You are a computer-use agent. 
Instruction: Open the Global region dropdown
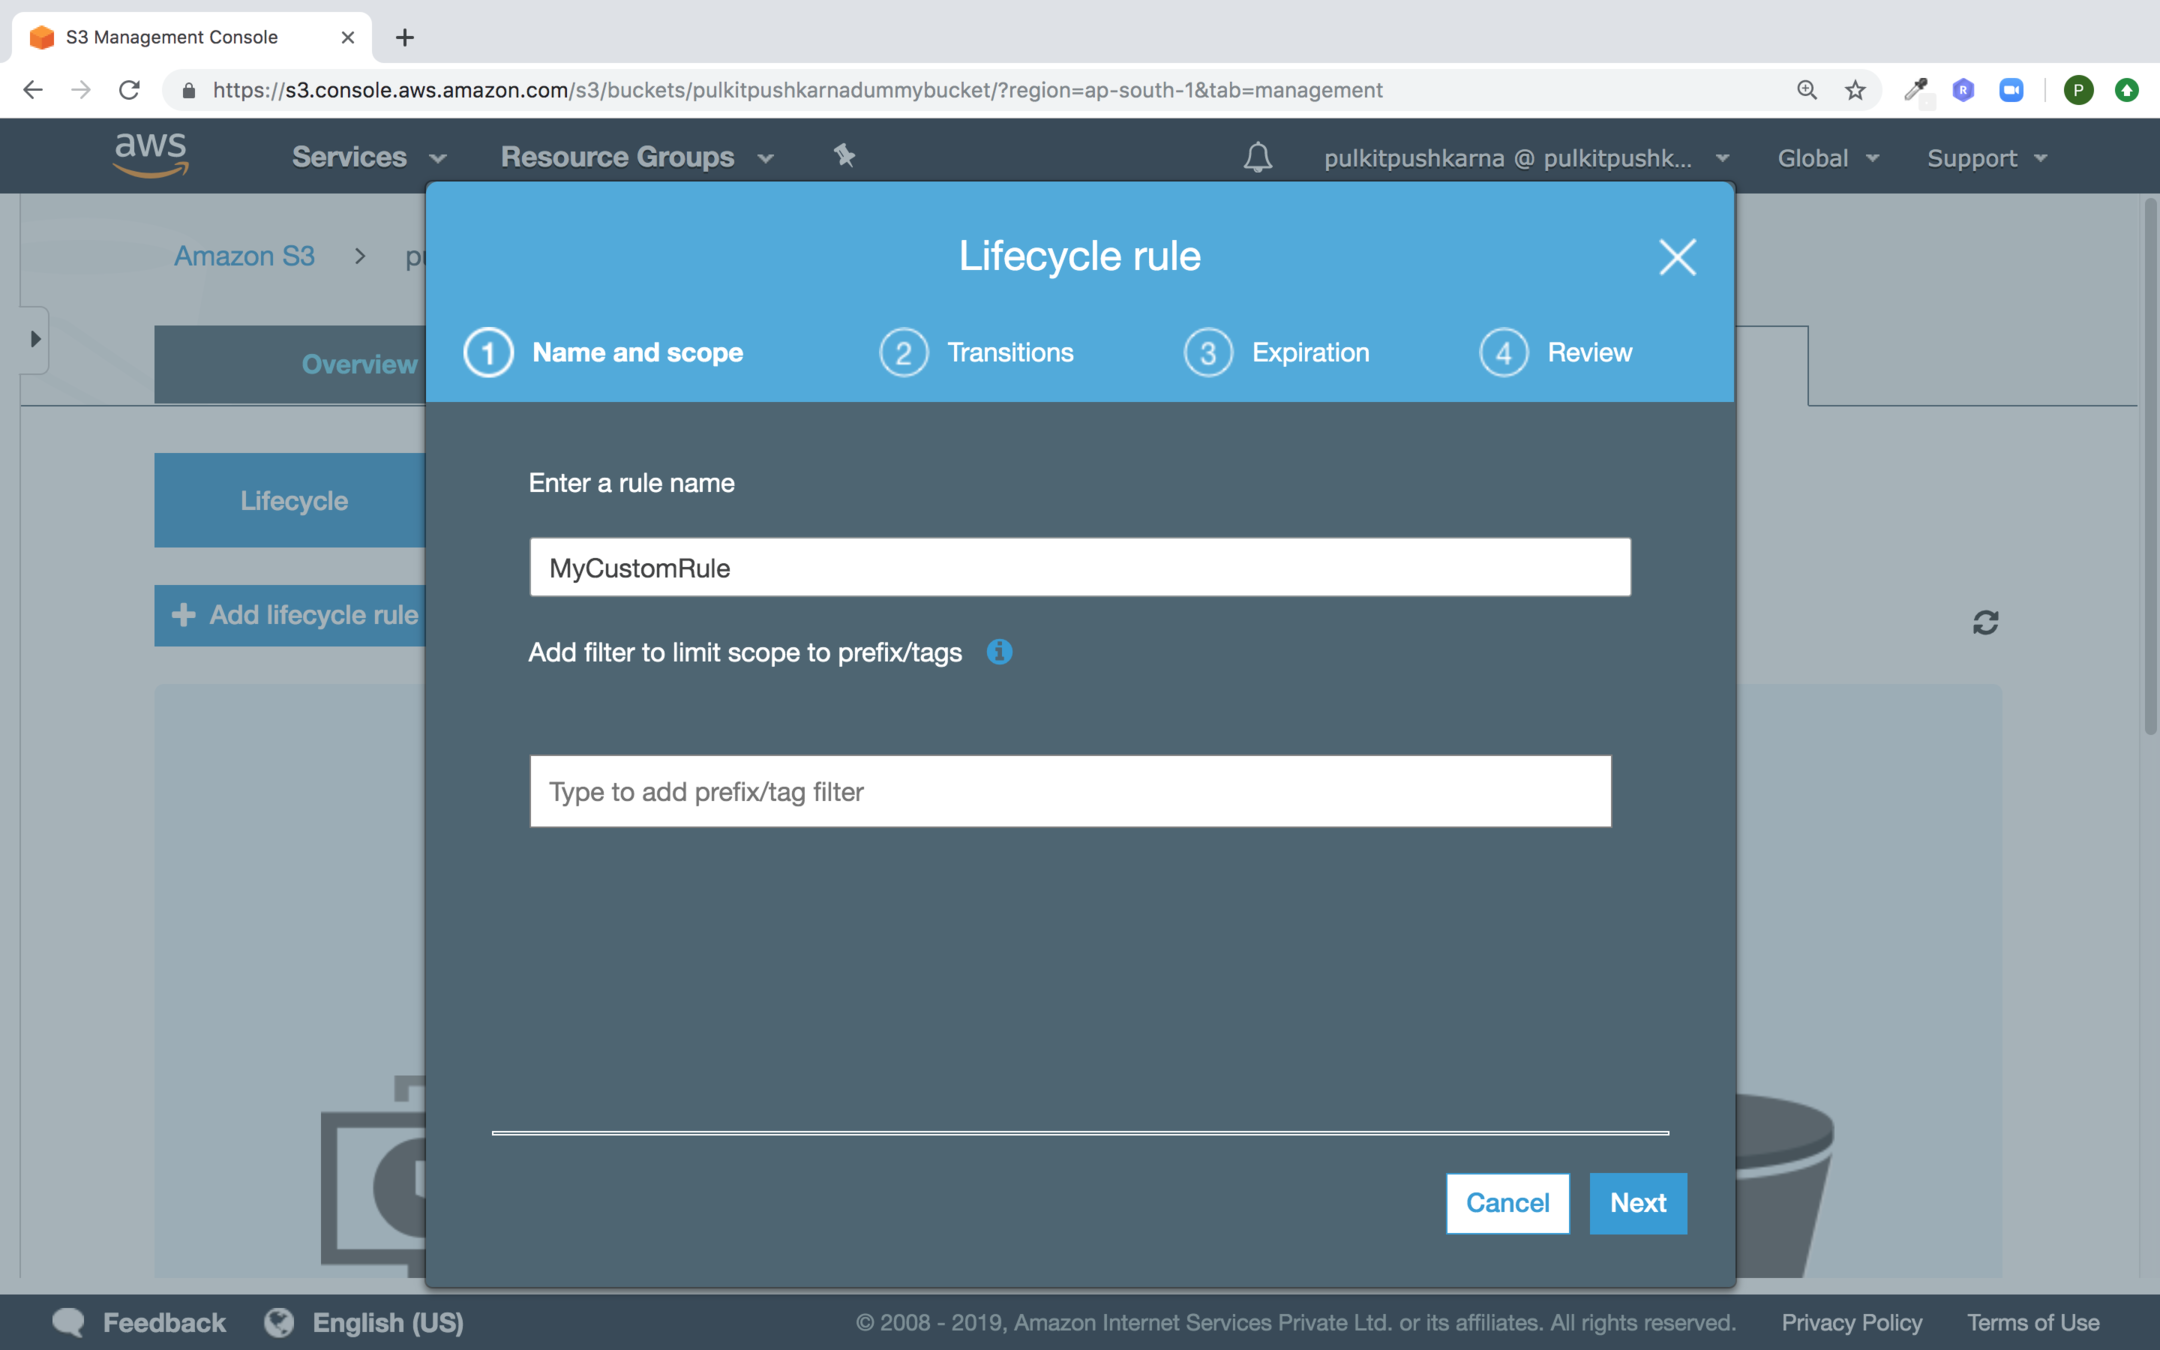[1827, 158]
